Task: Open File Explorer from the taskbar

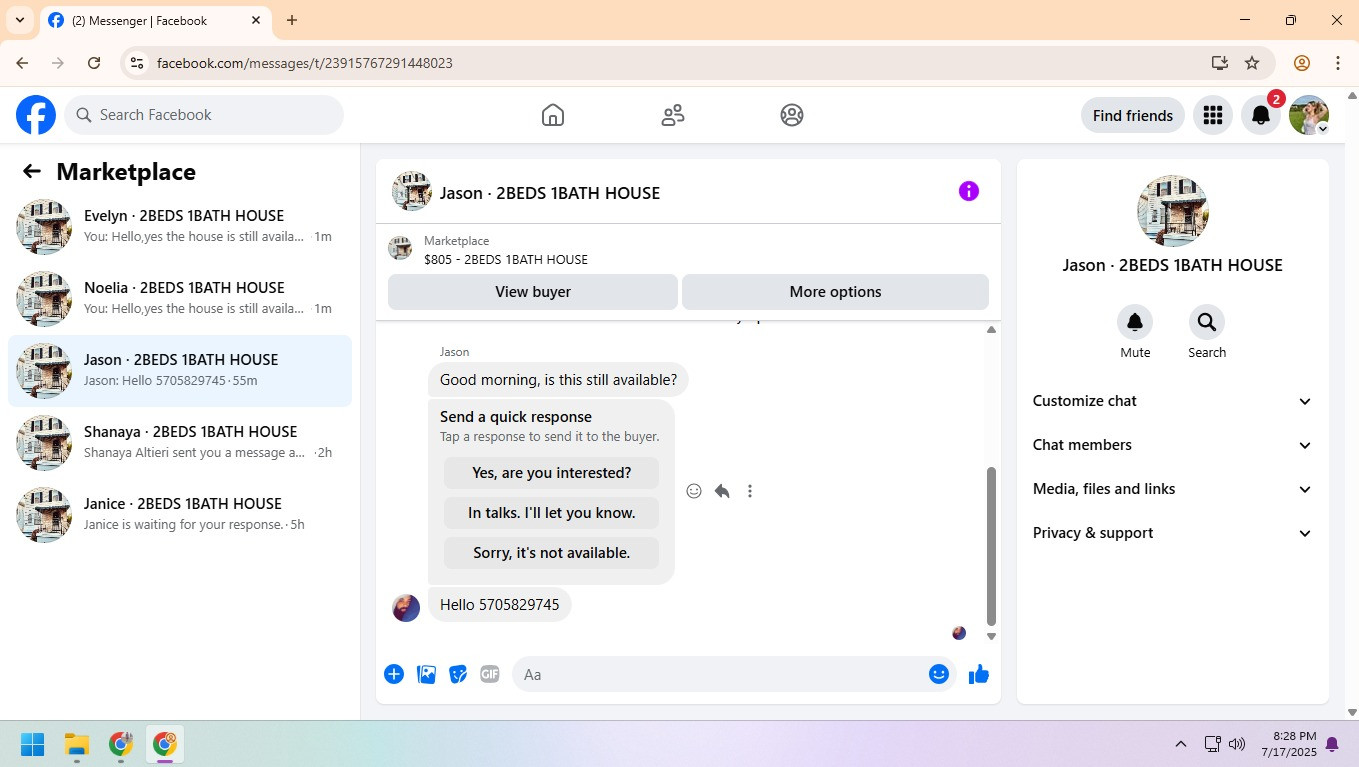Action: [77, 744]
